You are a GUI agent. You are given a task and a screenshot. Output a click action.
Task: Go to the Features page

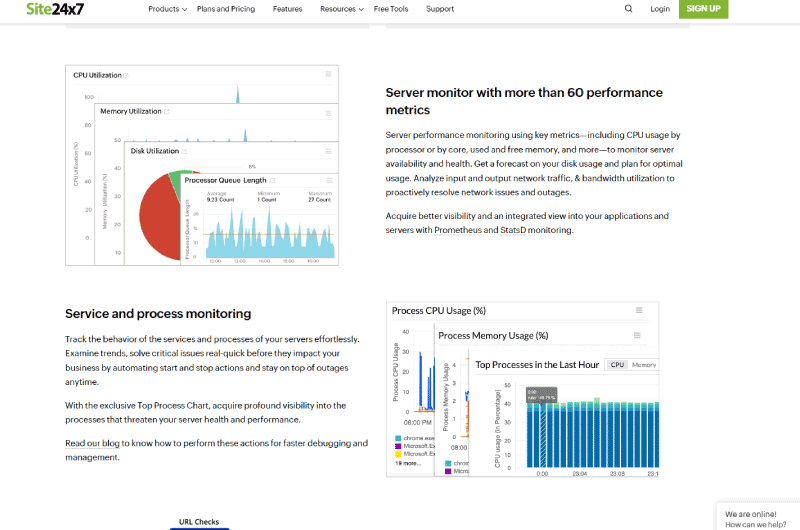tap(287, 9)
